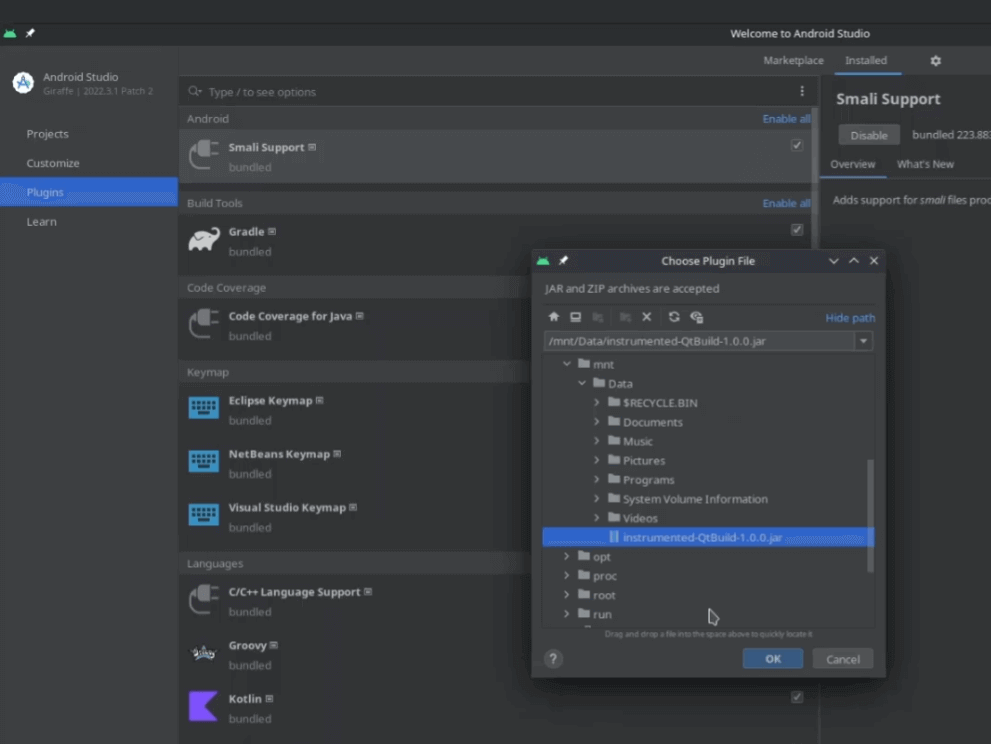The width and height of the screenshot is (991, 744).
Task: Expand the Programs folder
Action: [597, 480]
